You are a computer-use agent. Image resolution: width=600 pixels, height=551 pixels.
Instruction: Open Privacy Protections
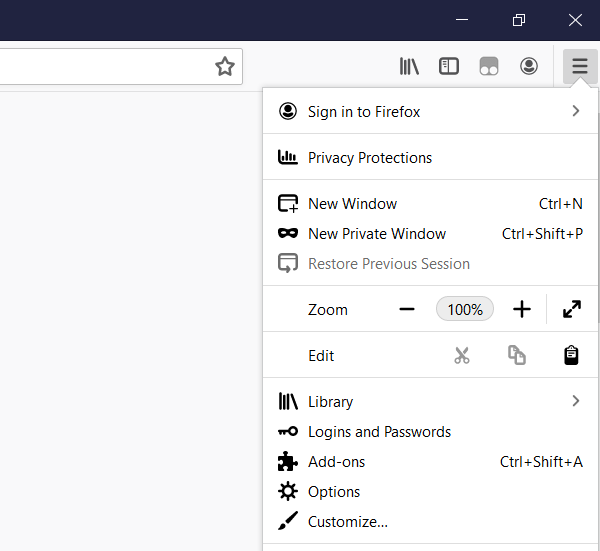pyautogui.click(x=430, y=158)
